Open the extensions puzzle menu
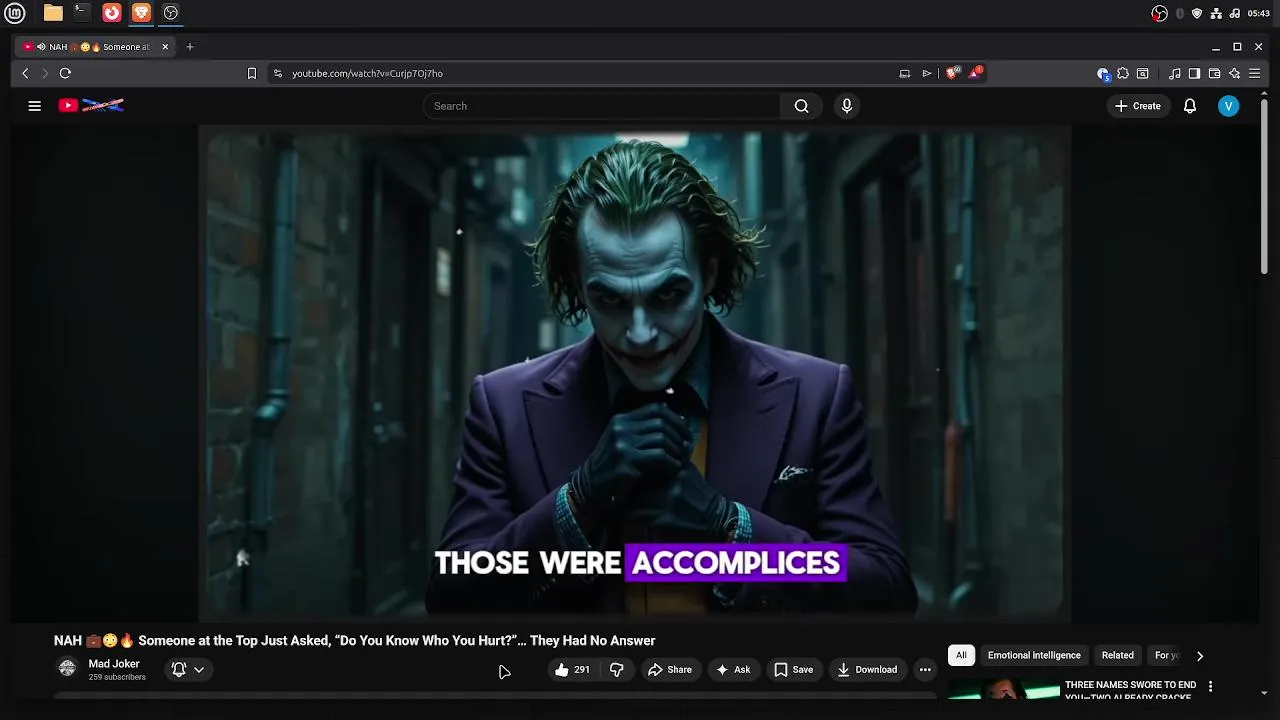The height and width of the screenshot is (720, 1280). click(1123, 73)
